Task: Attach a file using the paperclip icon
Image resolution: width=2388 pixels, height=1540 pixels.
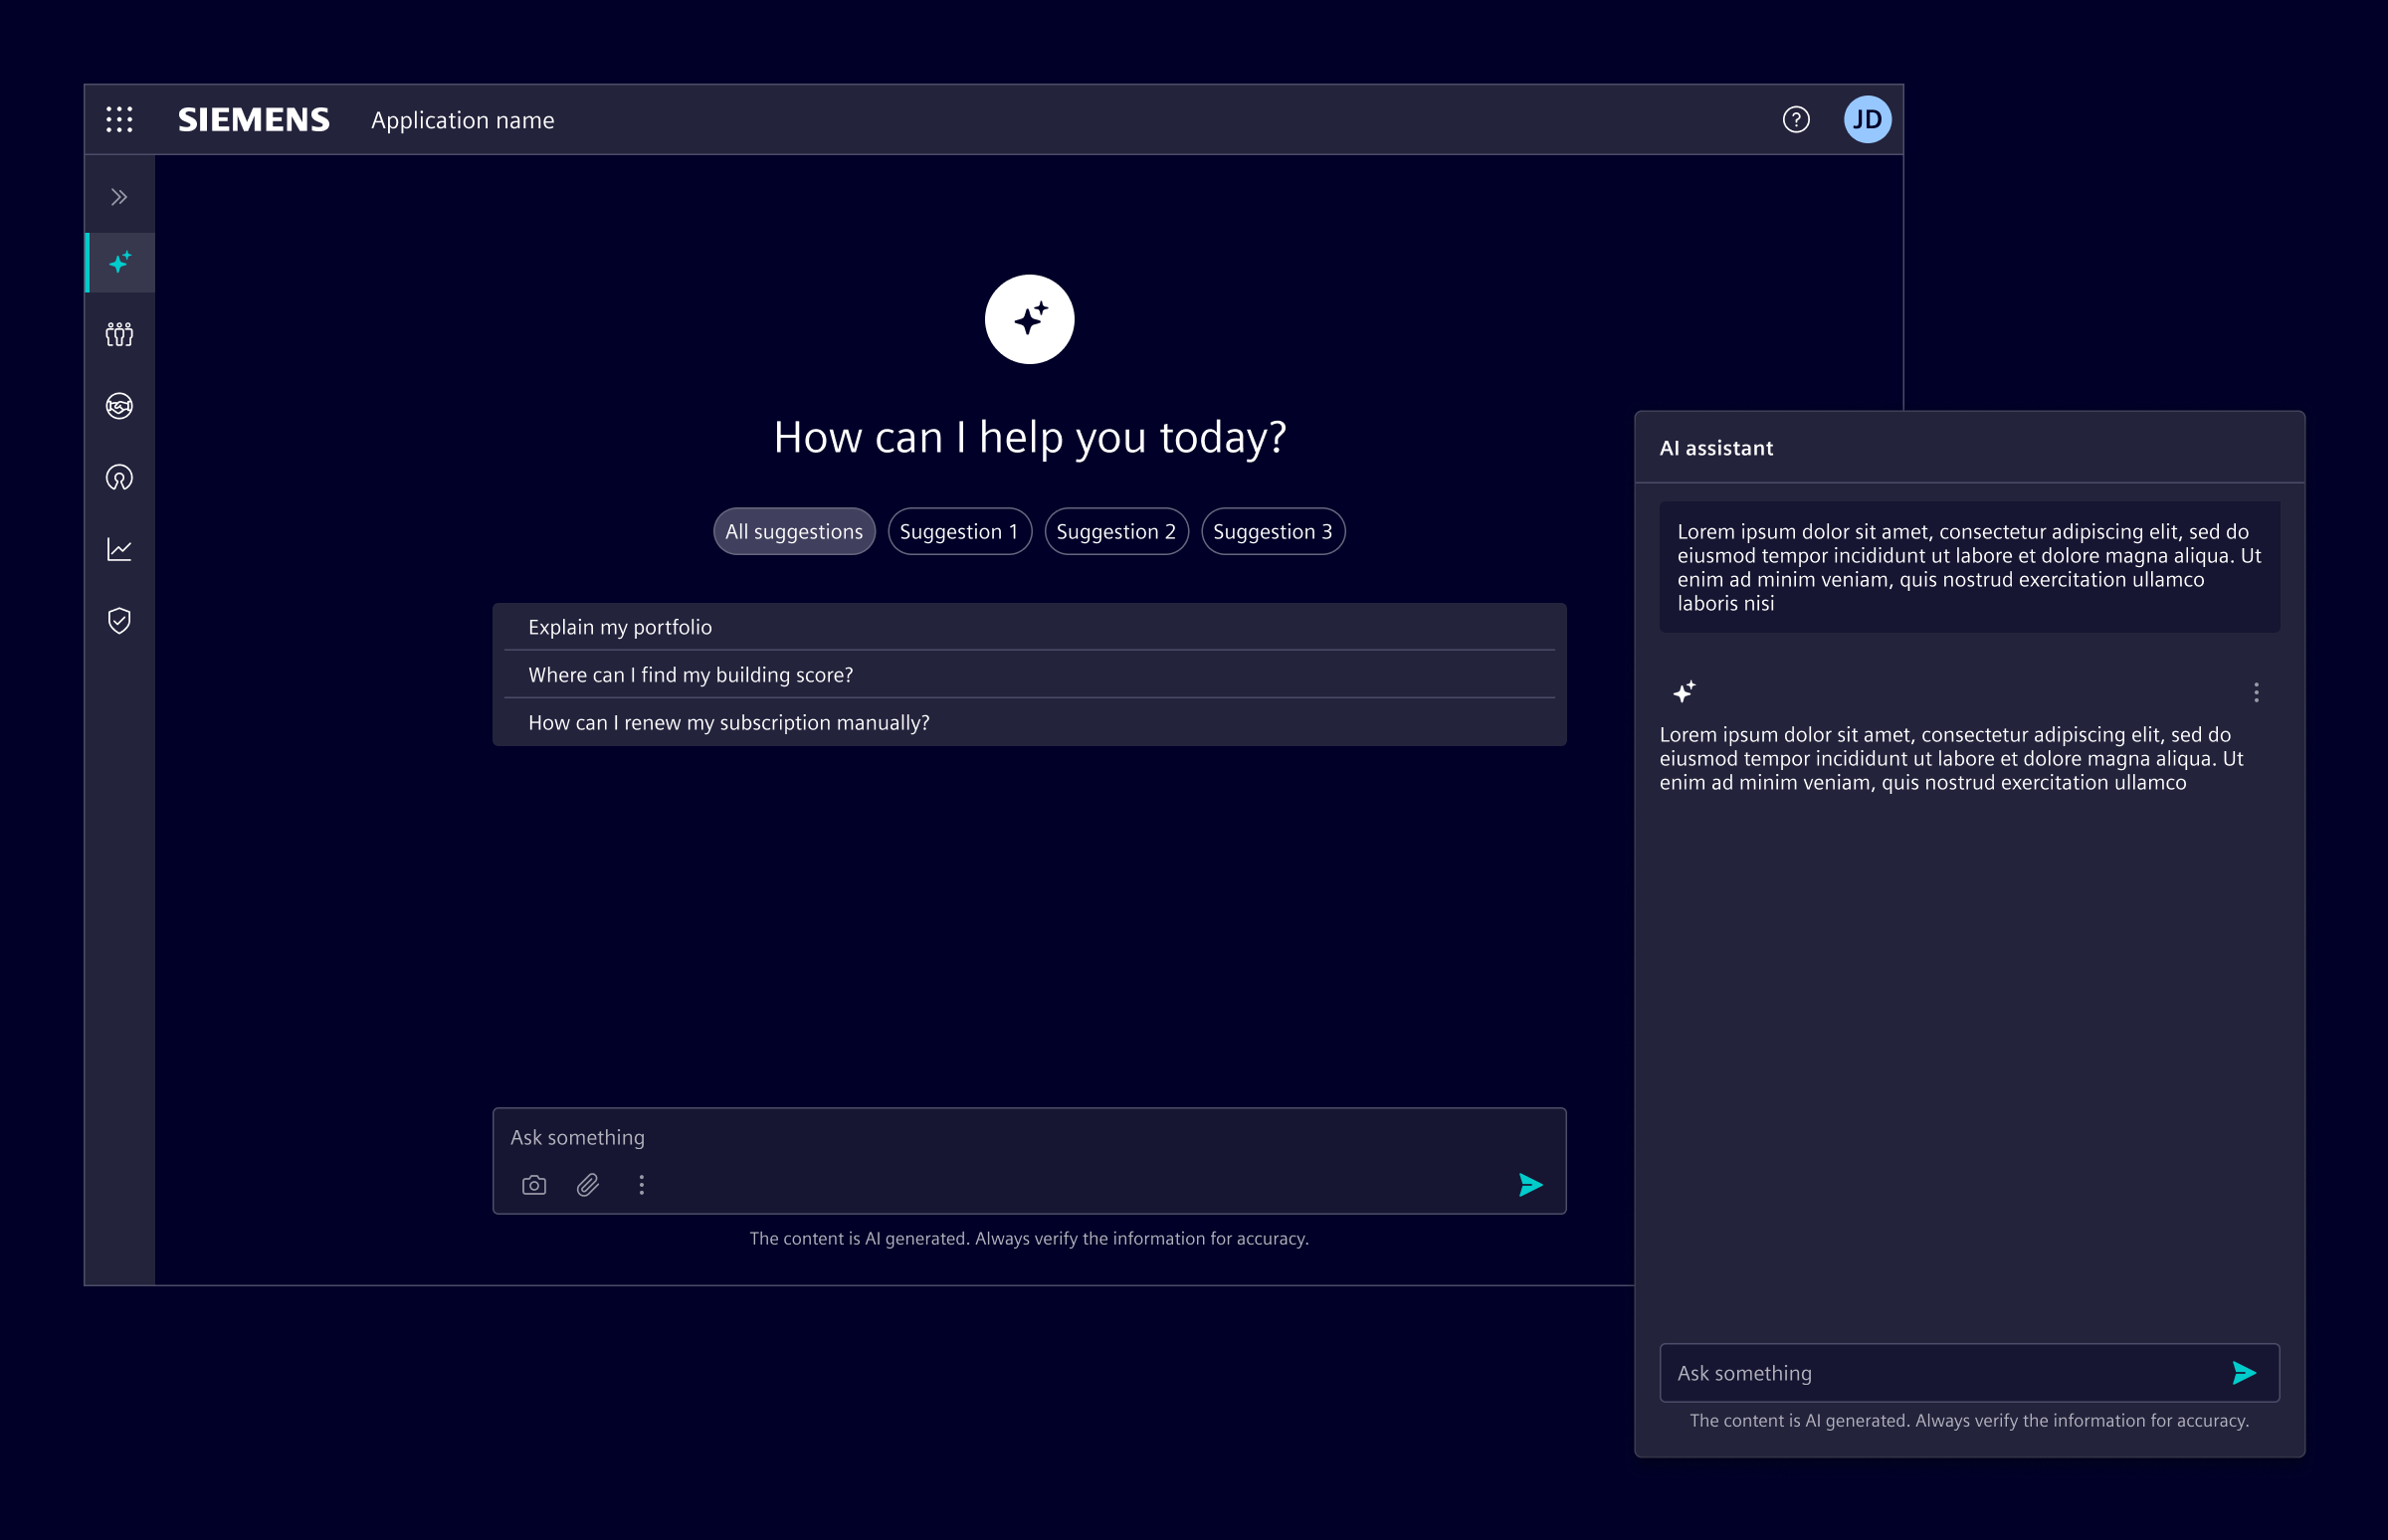Action: (x=588, y=1185)
